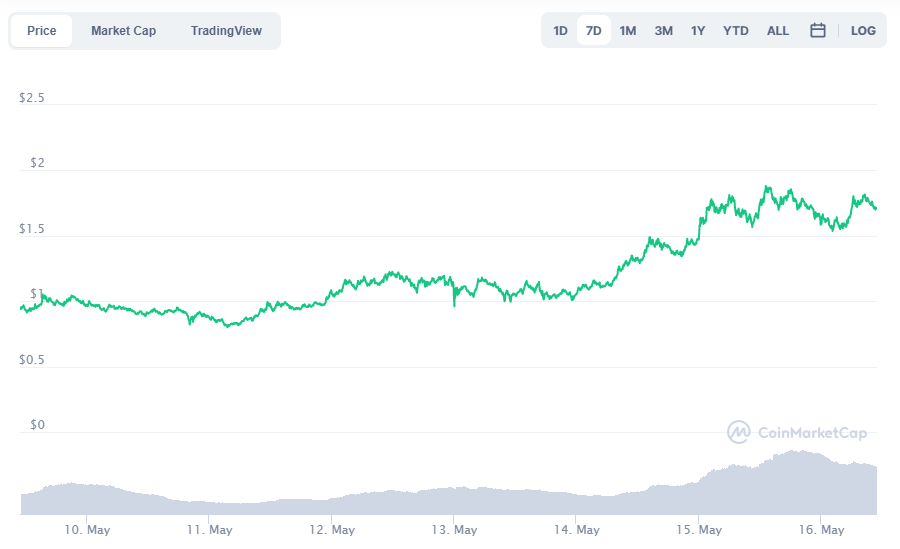Click the 16. May date label
The image size is (900, 549).
pyautogui.click(x=819, y=529)
